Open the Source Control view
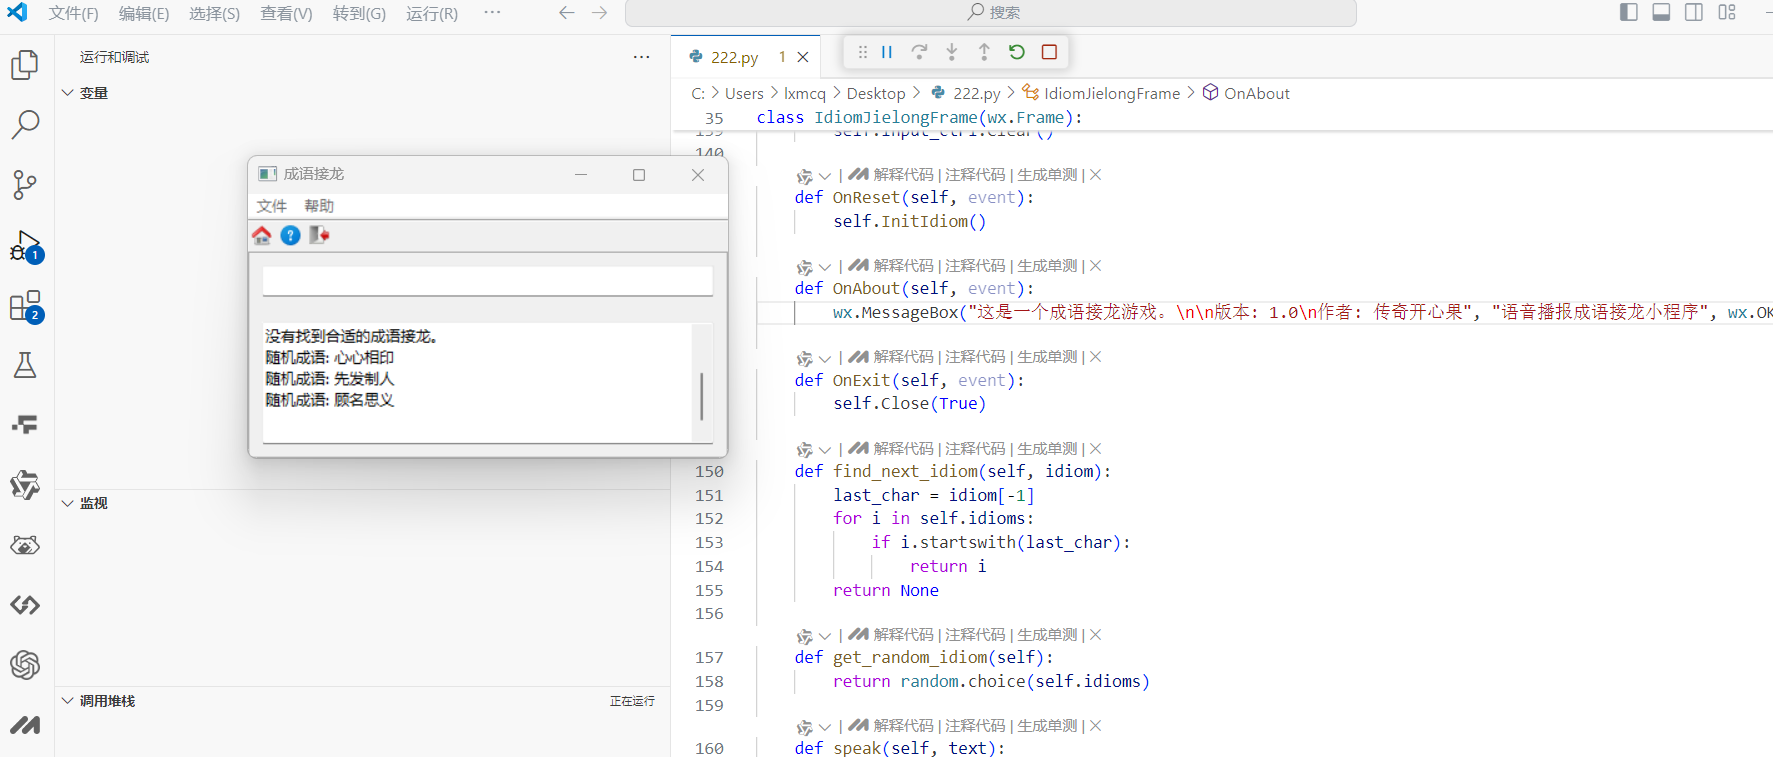The height and width of the screenshot is (757, 1773). tap(25, 185)
